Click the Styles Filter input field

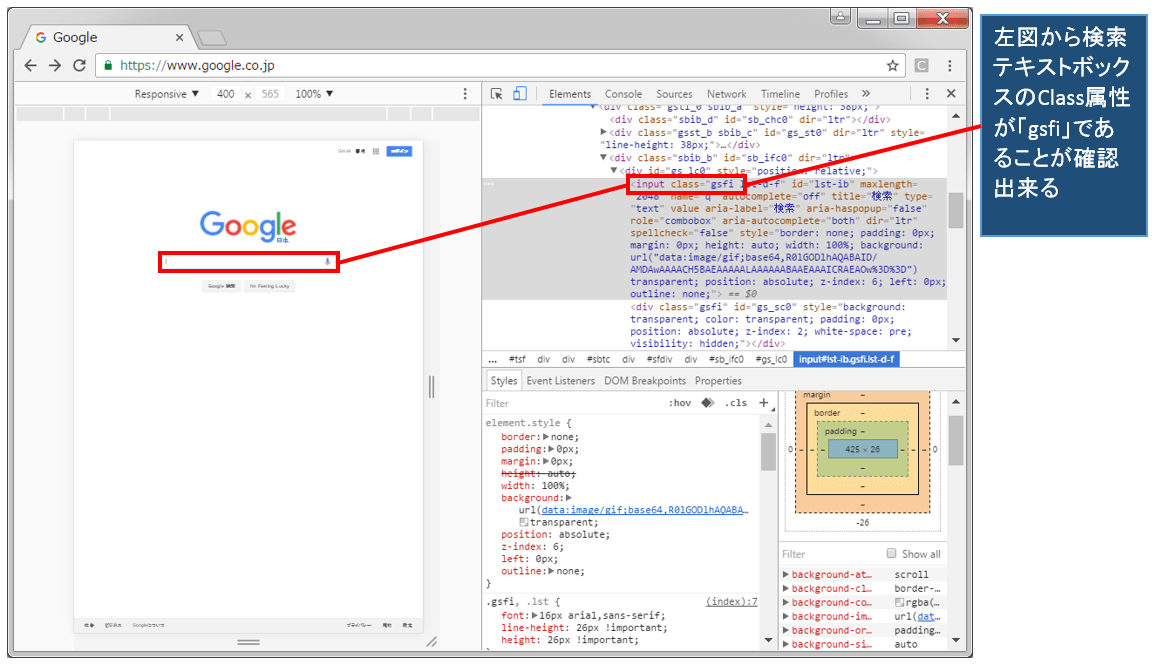572,403
